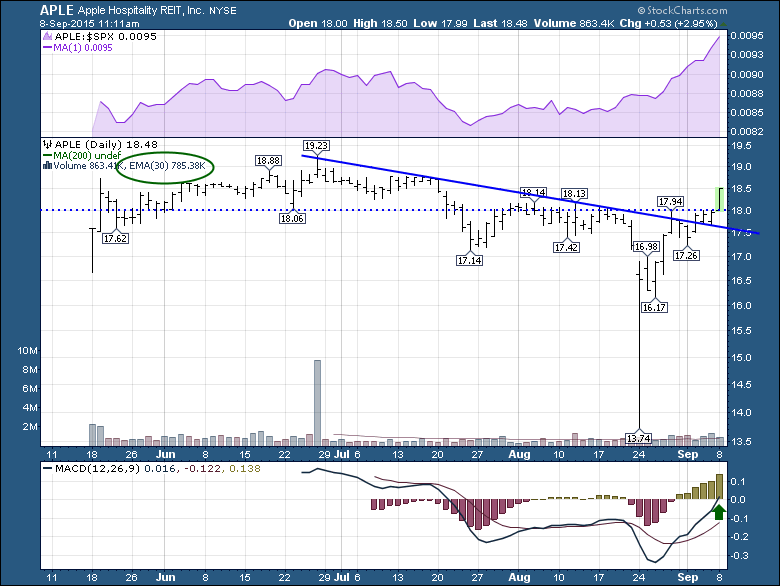This screenshot has height=586, width=780.
Task: Click the High 18.50 value
Action: click(x=380, y=23)
